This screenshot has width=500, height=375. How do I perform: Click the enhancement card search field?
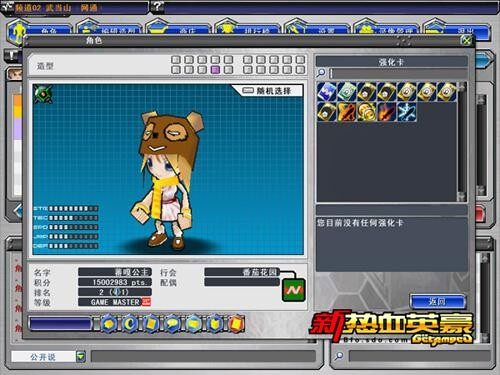click(398, 73)
